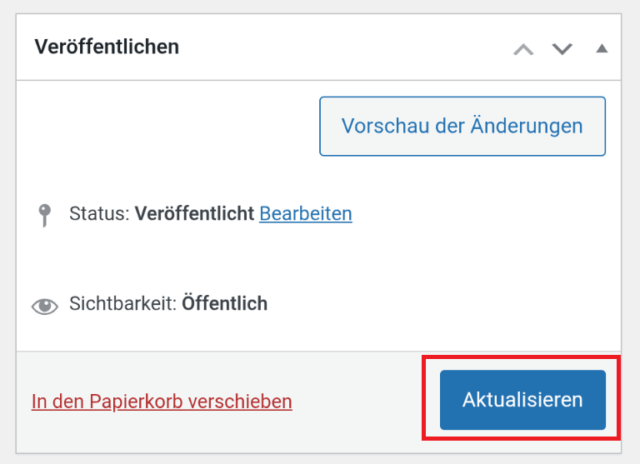
Task: Select the bold Öffentlich visibility value
Action: click(224, 303)
